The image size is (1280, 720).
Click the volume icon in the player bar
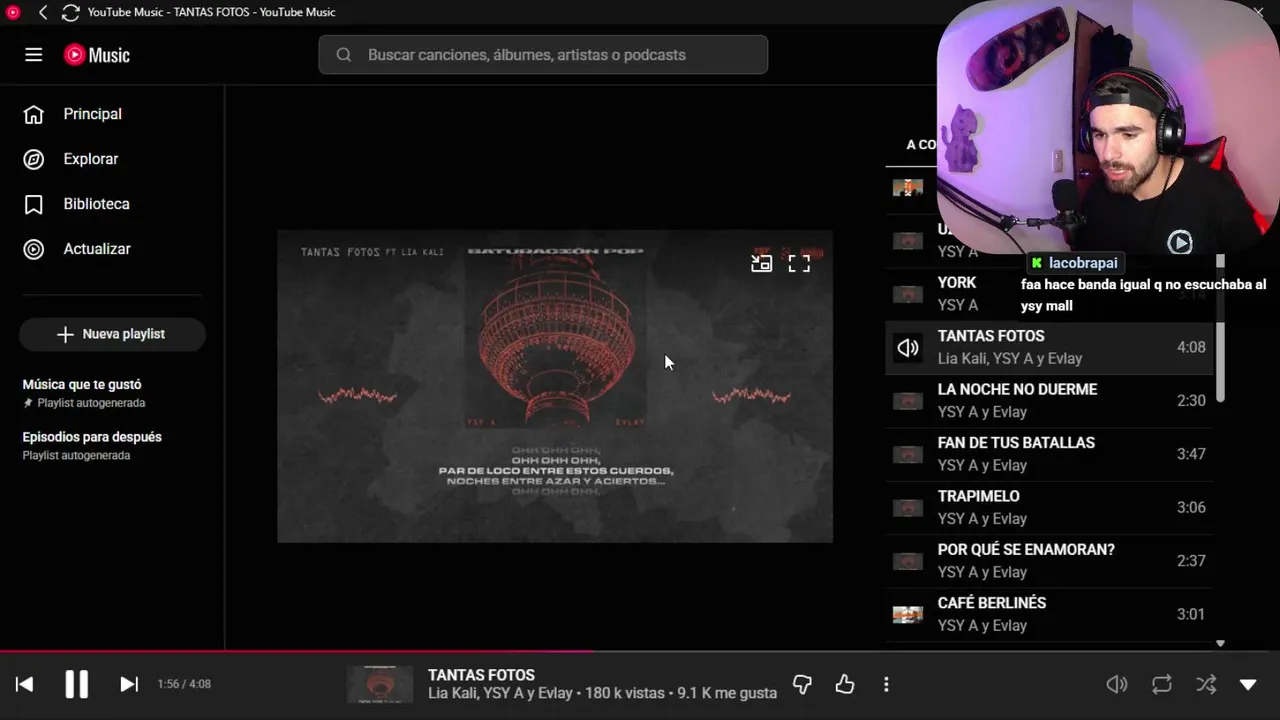point(1117,684)
